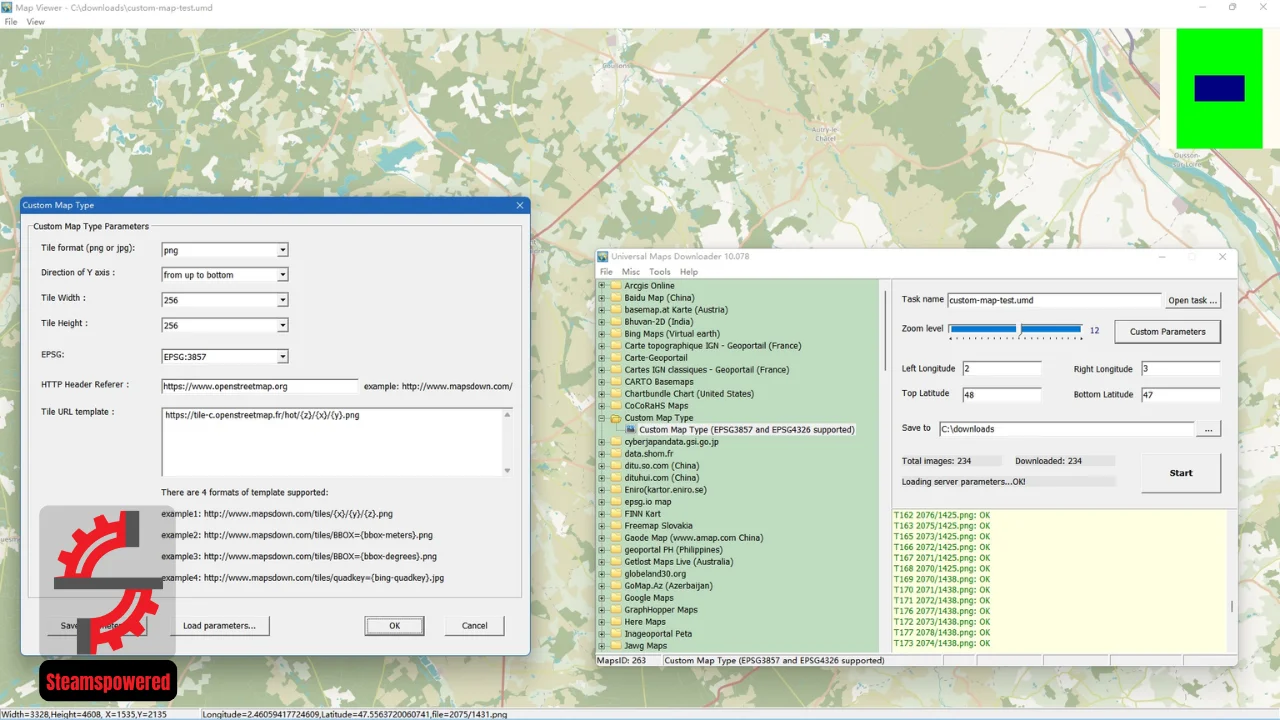Click the Custom Parameters button

tap(1167, 332)
